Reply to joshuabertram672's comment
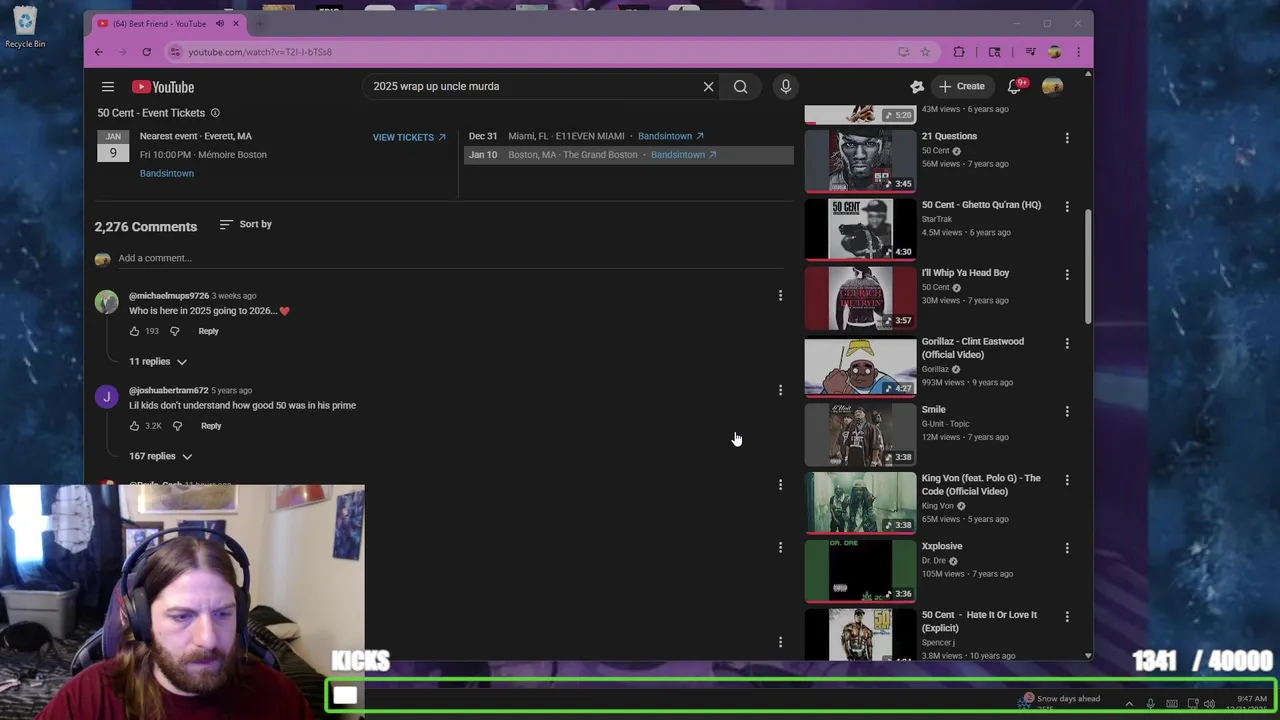1280x720 pixels. (211, 426)
